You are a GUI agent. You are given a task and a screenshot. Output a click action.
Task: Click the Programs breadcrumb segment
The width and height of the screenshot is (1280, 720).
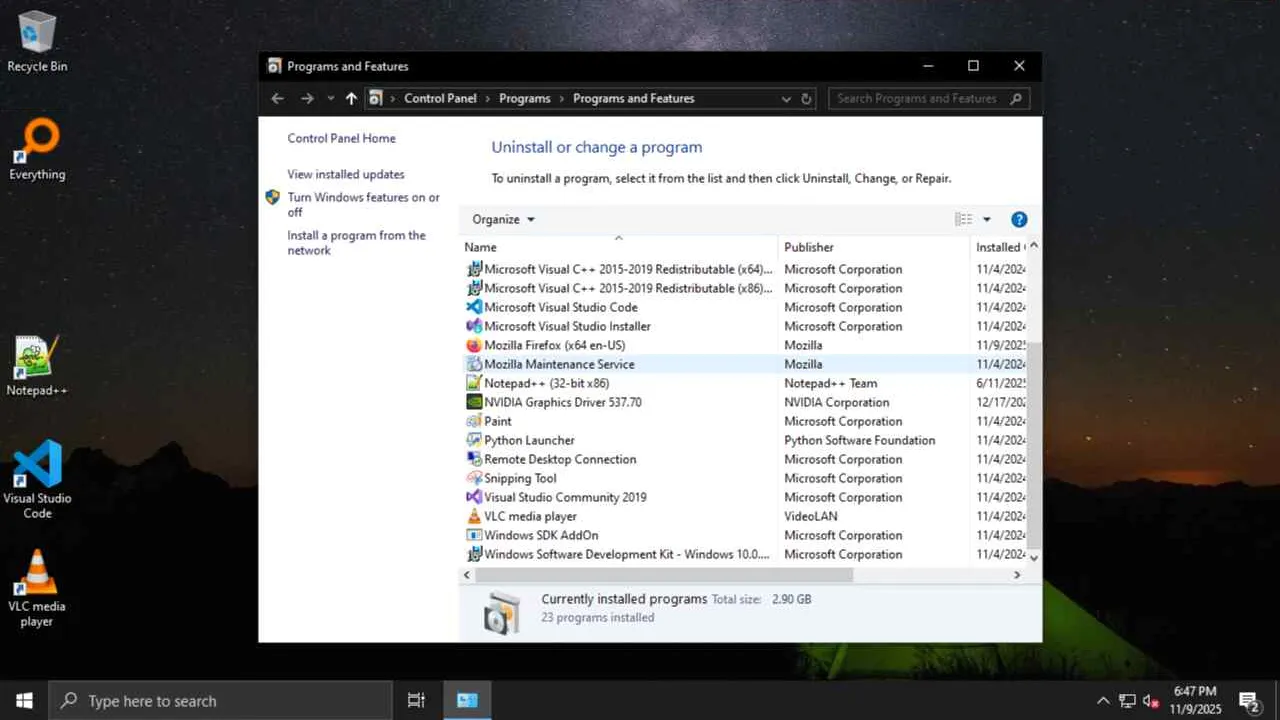pos(525,98)
